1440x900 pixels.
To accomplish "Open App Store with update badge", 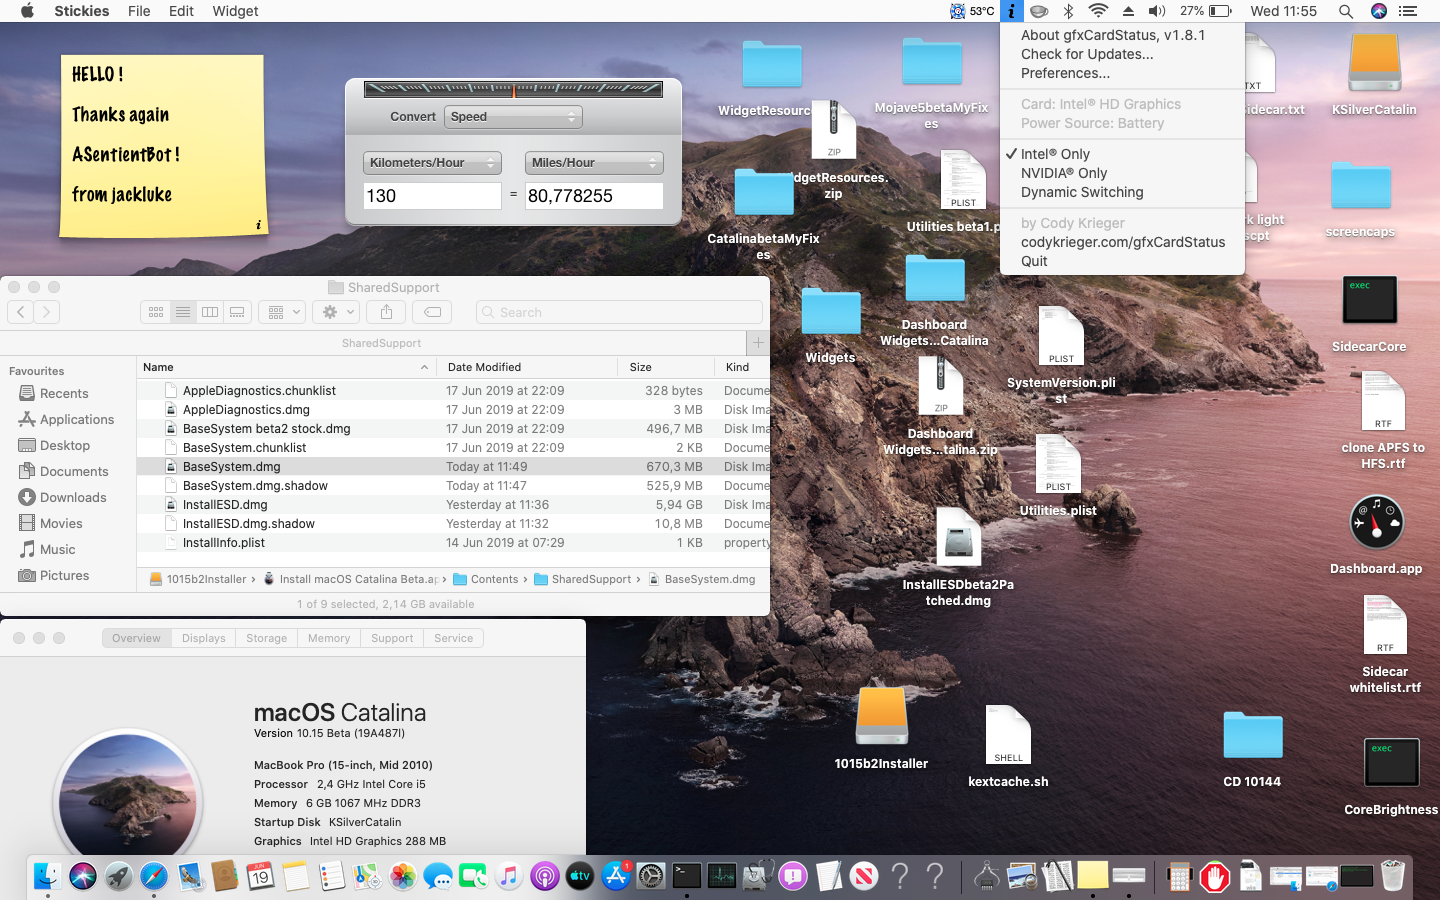I will click(x=616, y=877).
